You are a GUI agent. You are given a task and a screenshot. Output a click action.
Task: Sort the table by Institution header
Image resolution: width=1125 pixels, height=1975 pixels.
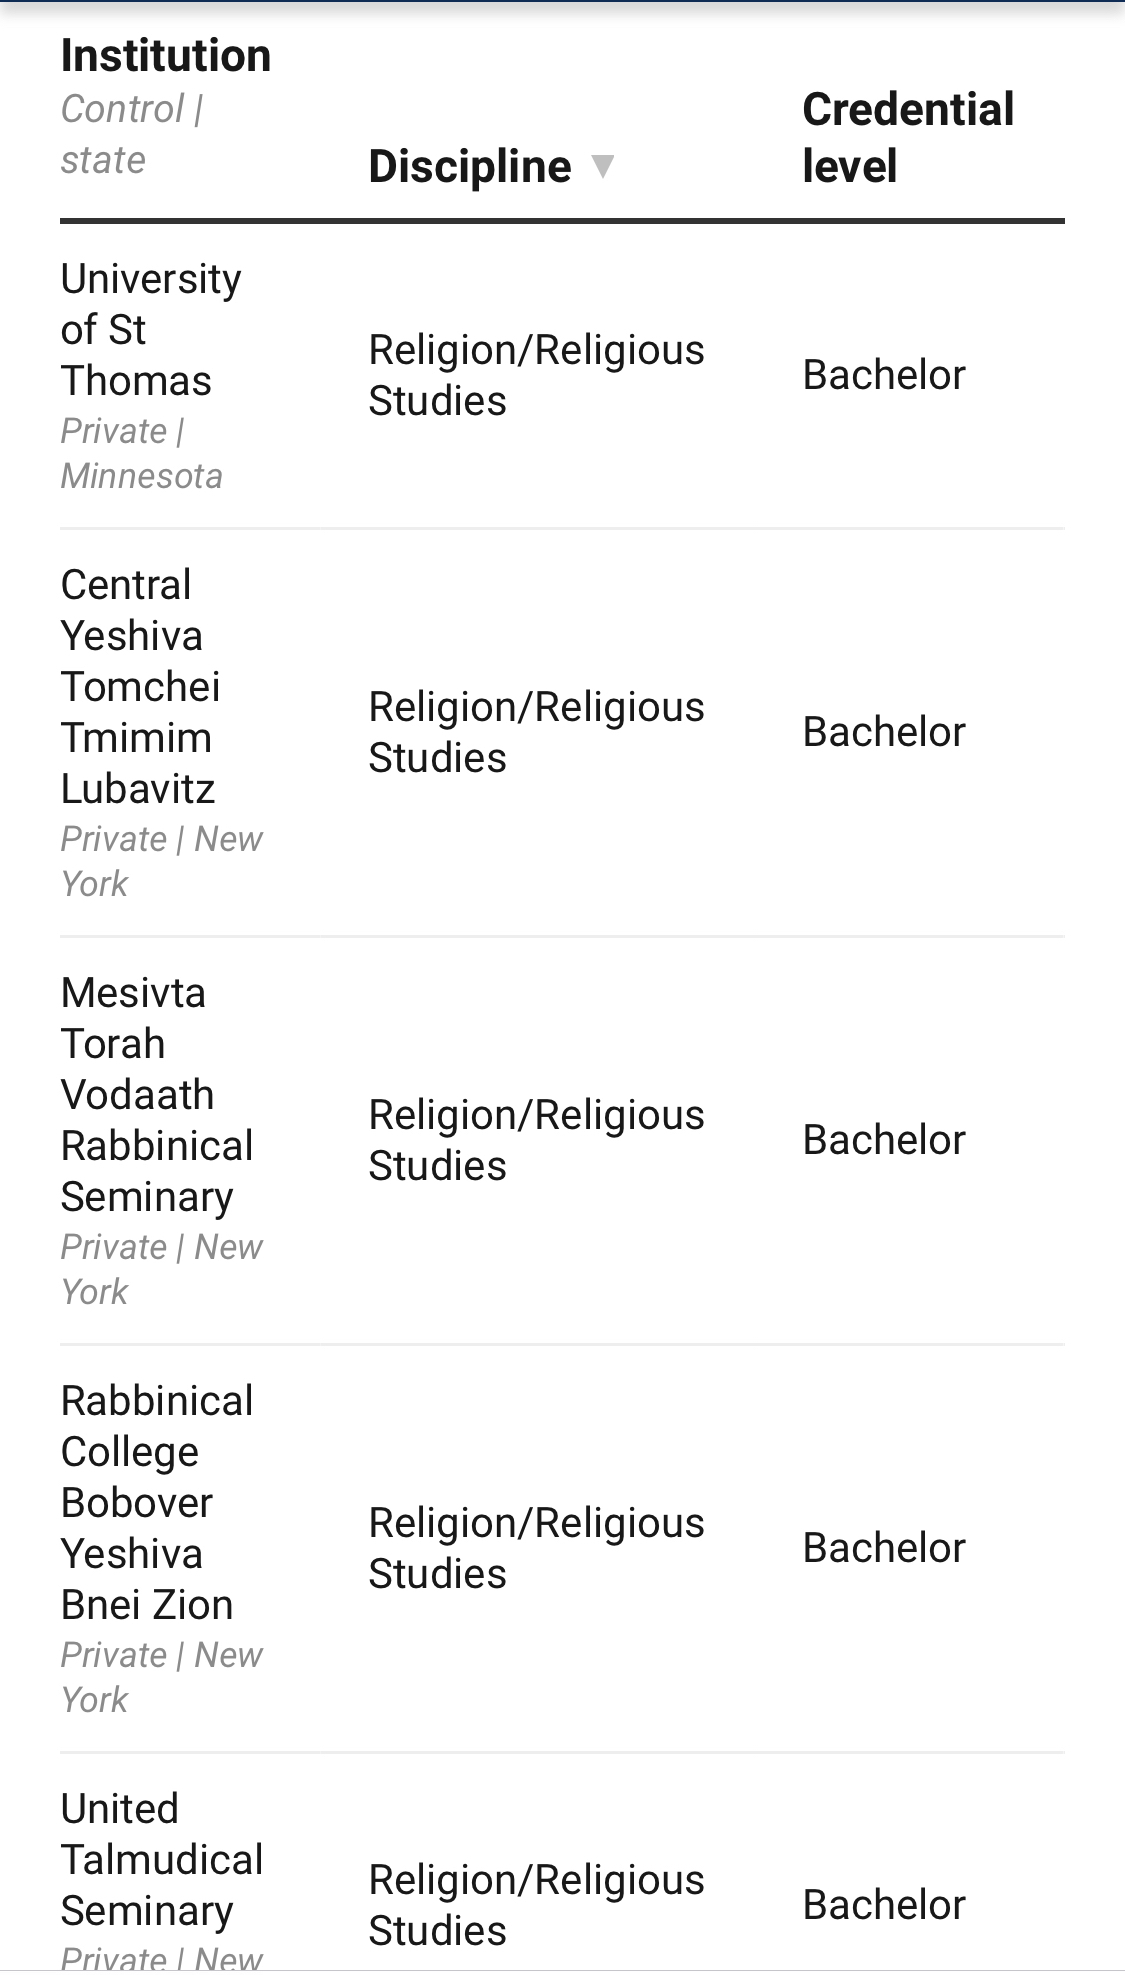tap(166, 56)
